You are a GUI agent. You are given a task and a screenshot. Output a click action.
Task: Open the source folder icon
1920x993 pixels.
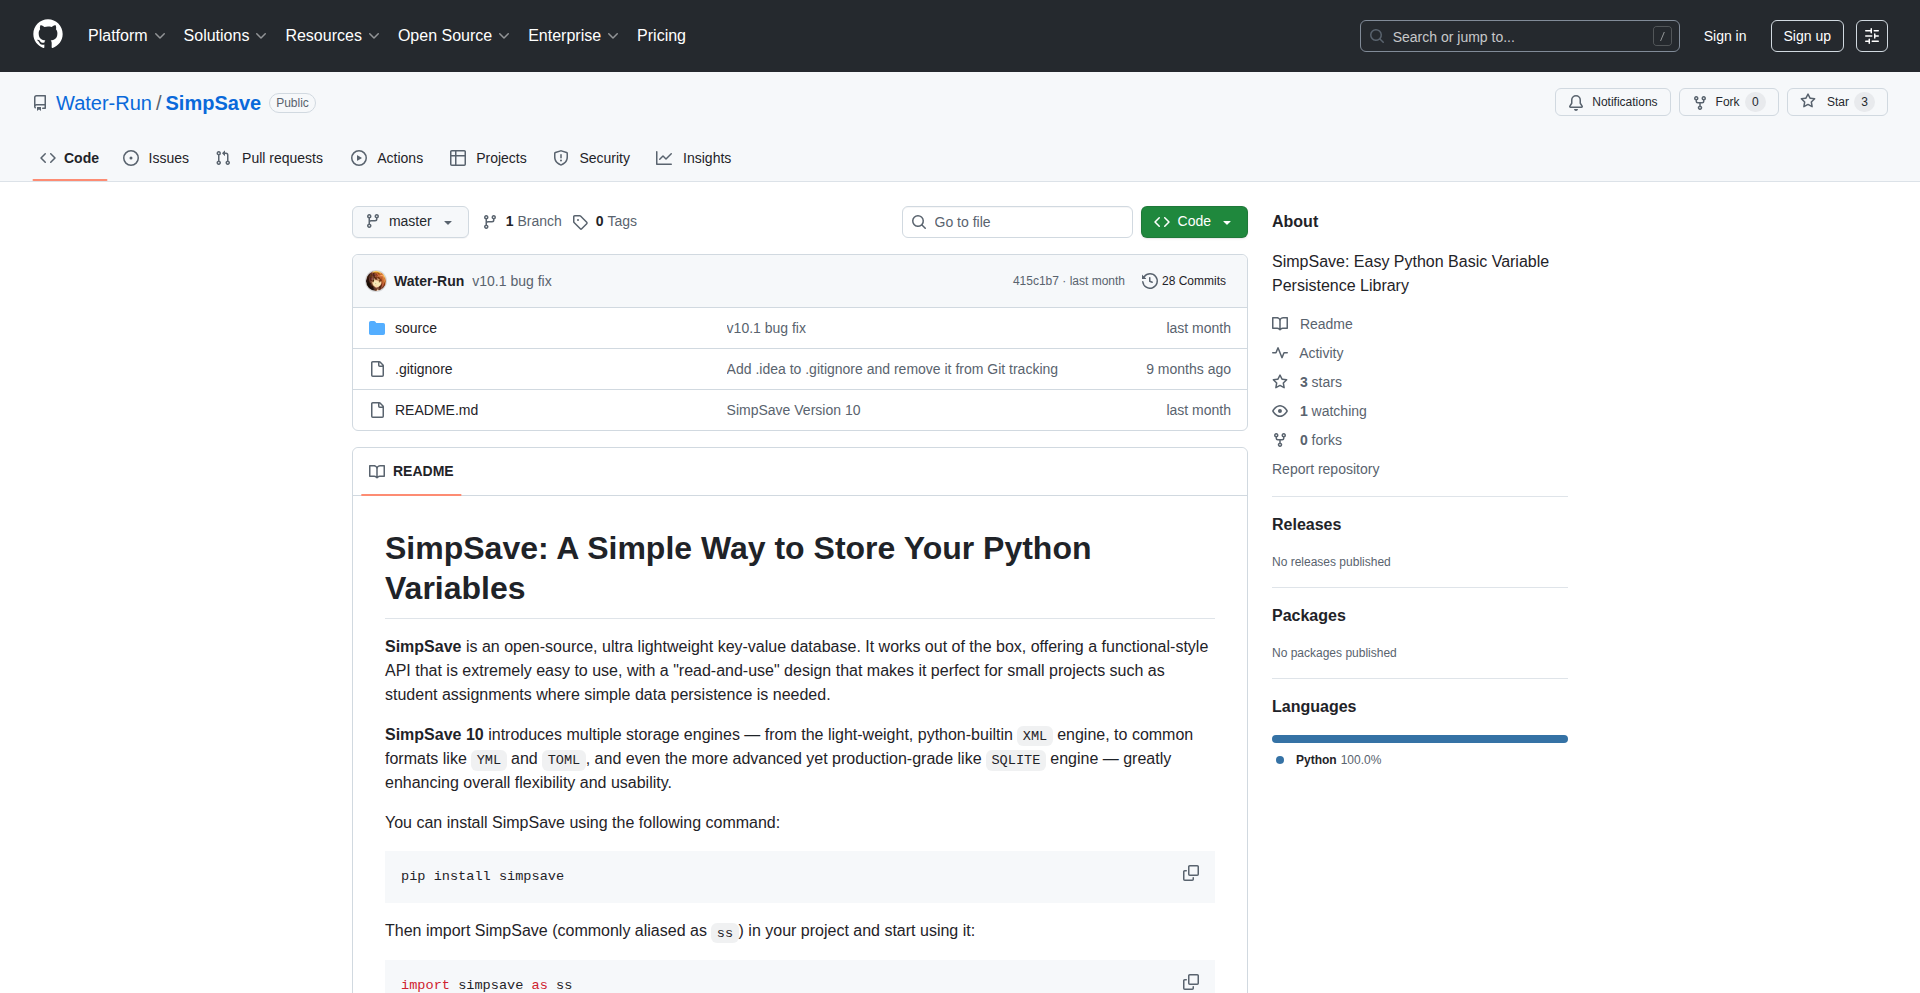[x=377, y=327]
